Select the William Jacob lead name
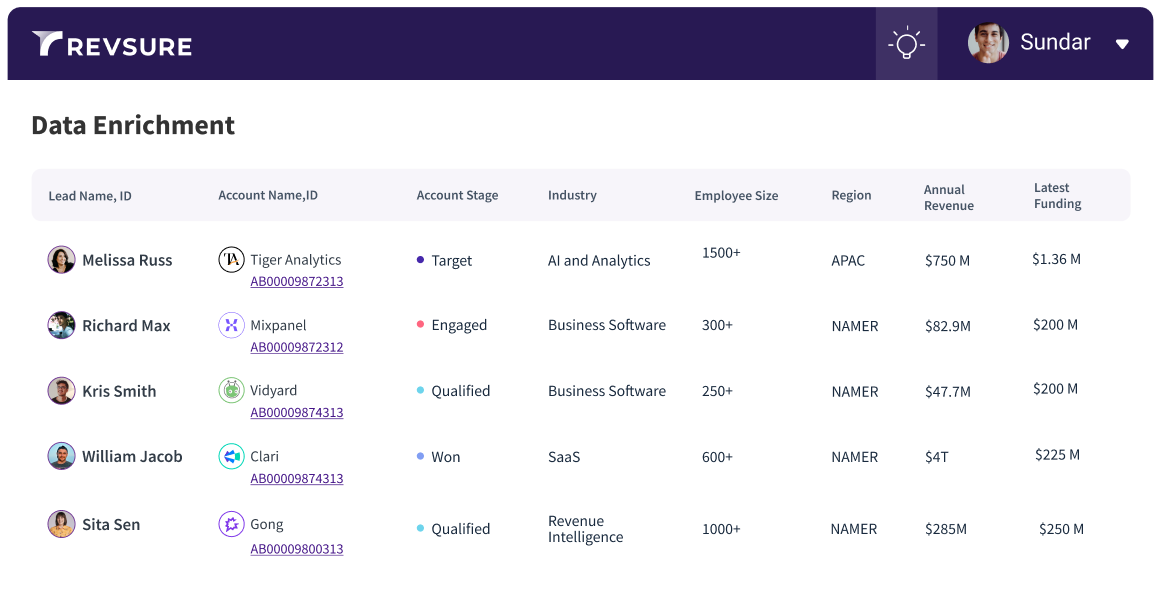1159x591 pixels. (132, 457)
